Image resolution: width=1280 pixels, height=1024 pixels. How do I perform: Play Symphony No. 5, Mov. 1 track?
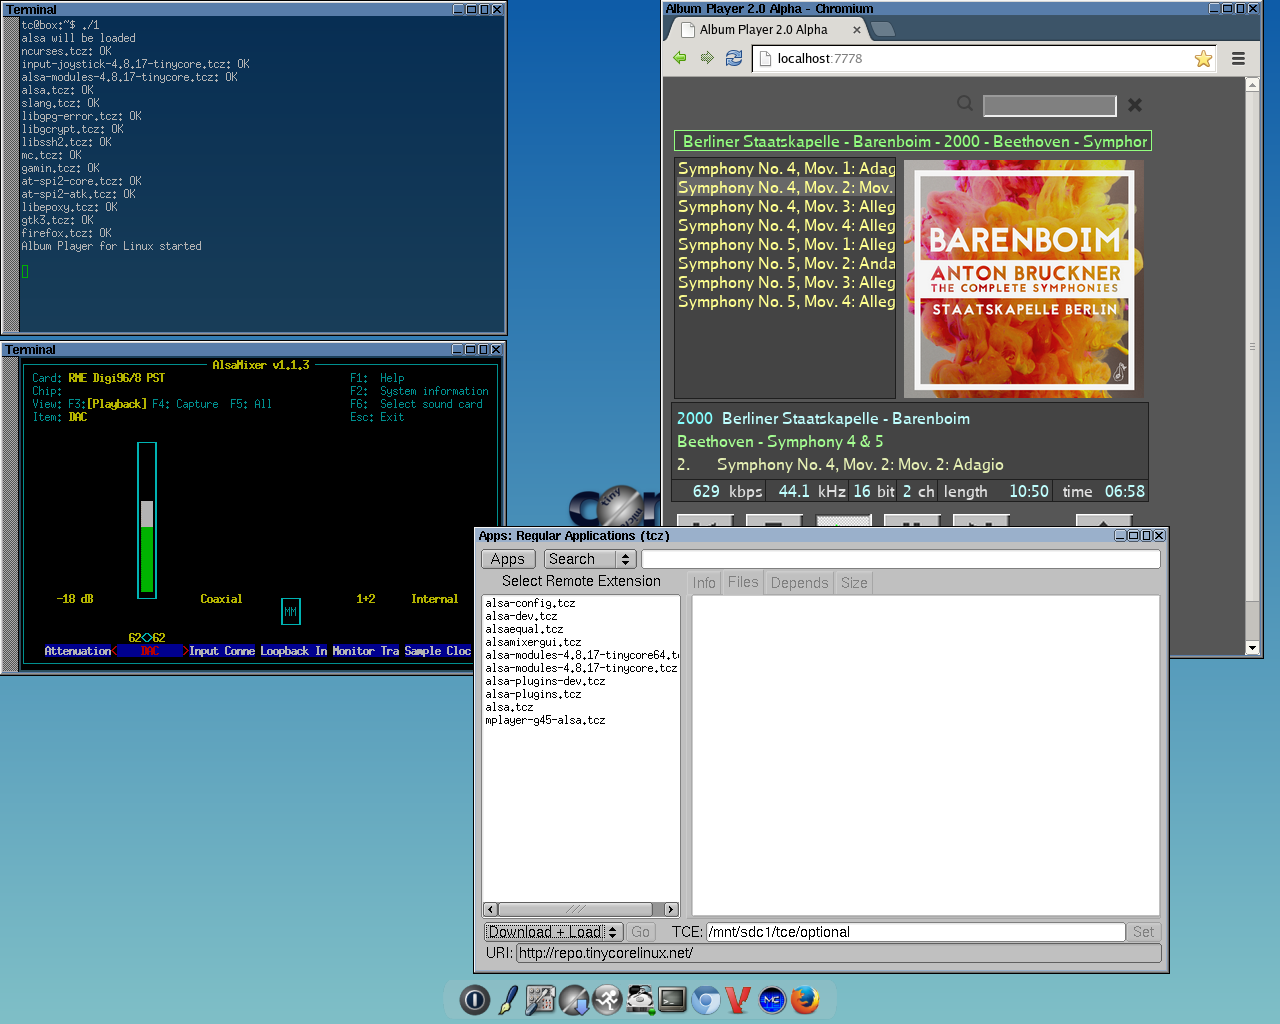coord(786,245)
